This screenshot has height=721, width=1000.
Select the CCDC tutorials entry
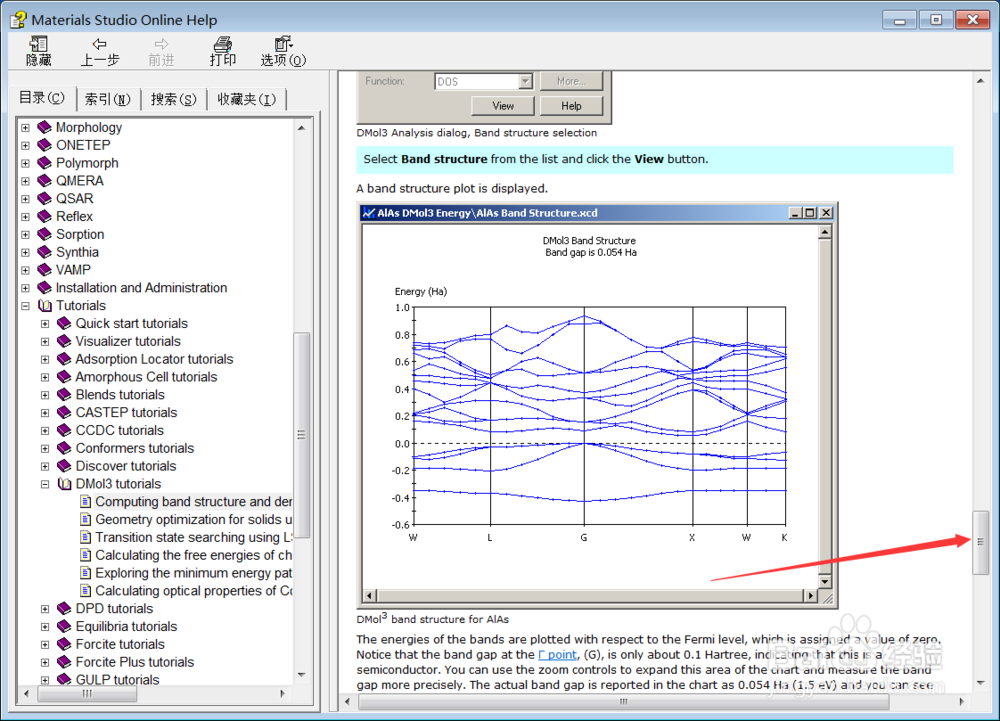119,430
